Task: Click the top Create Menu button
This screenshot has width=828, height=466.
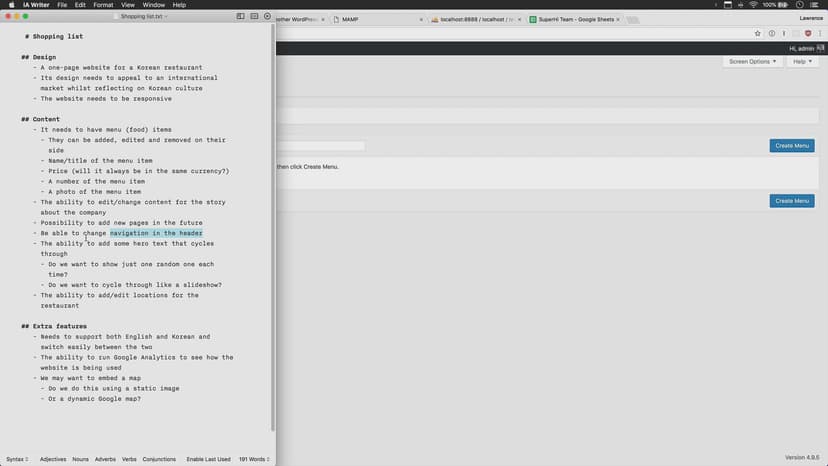Action: point(791,146)
